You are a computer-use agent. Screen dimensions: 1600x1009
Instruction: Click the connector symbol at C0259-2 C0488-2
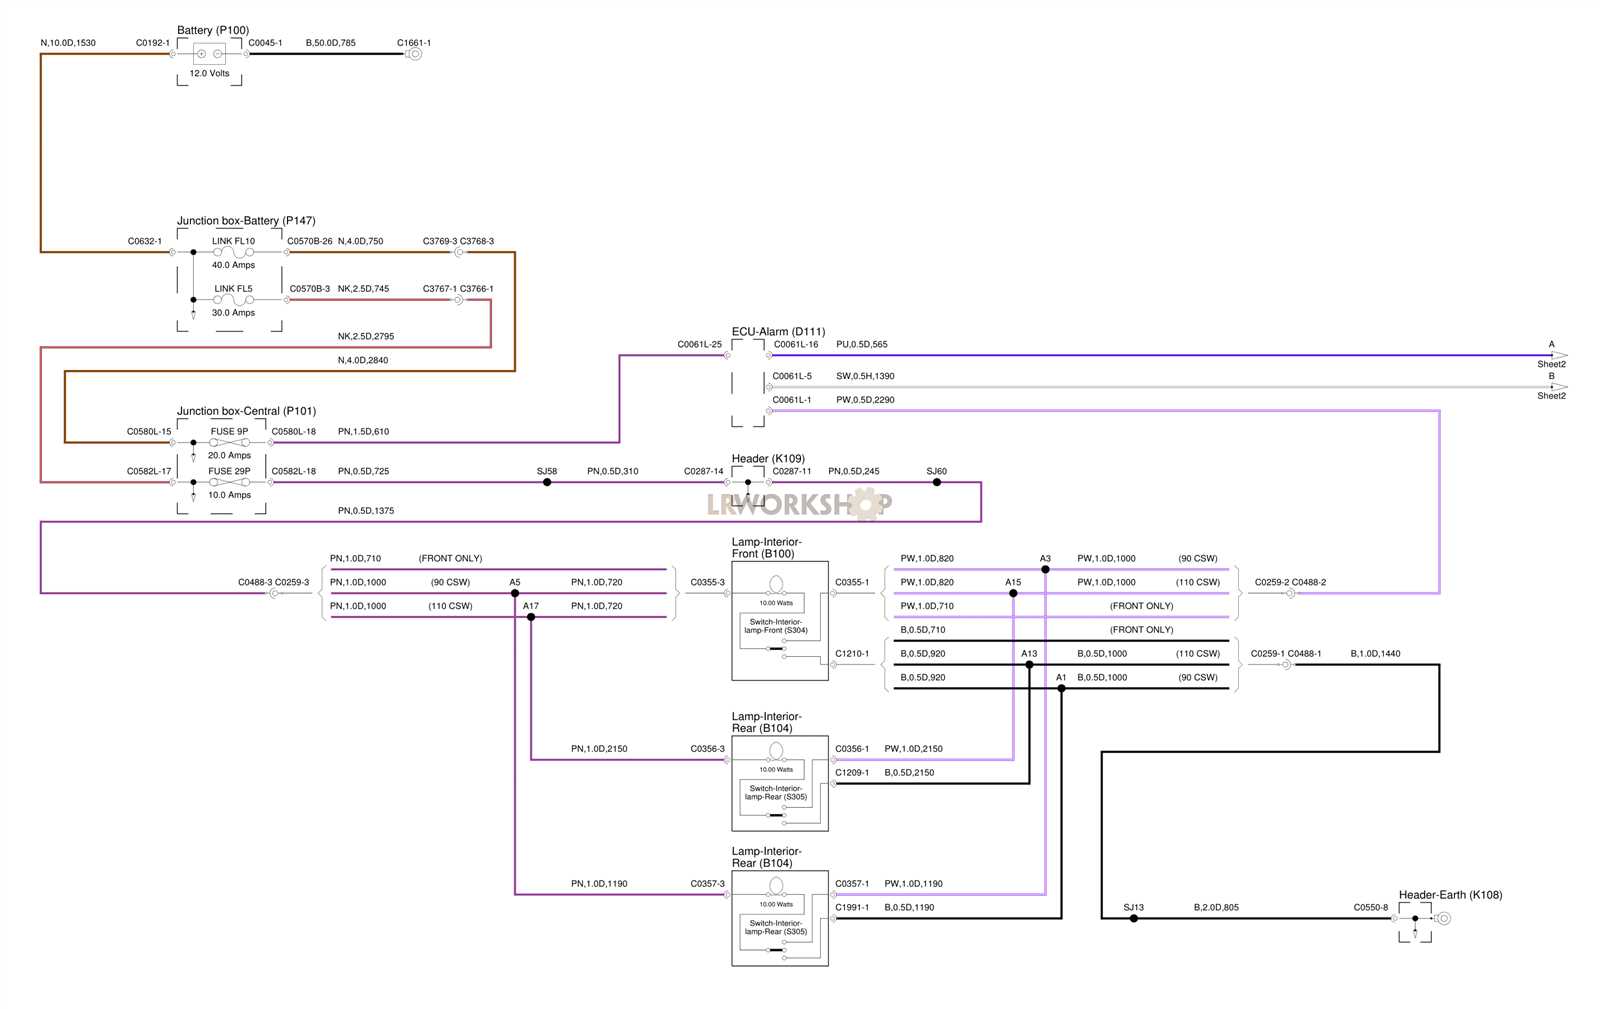pos(1290,593)
